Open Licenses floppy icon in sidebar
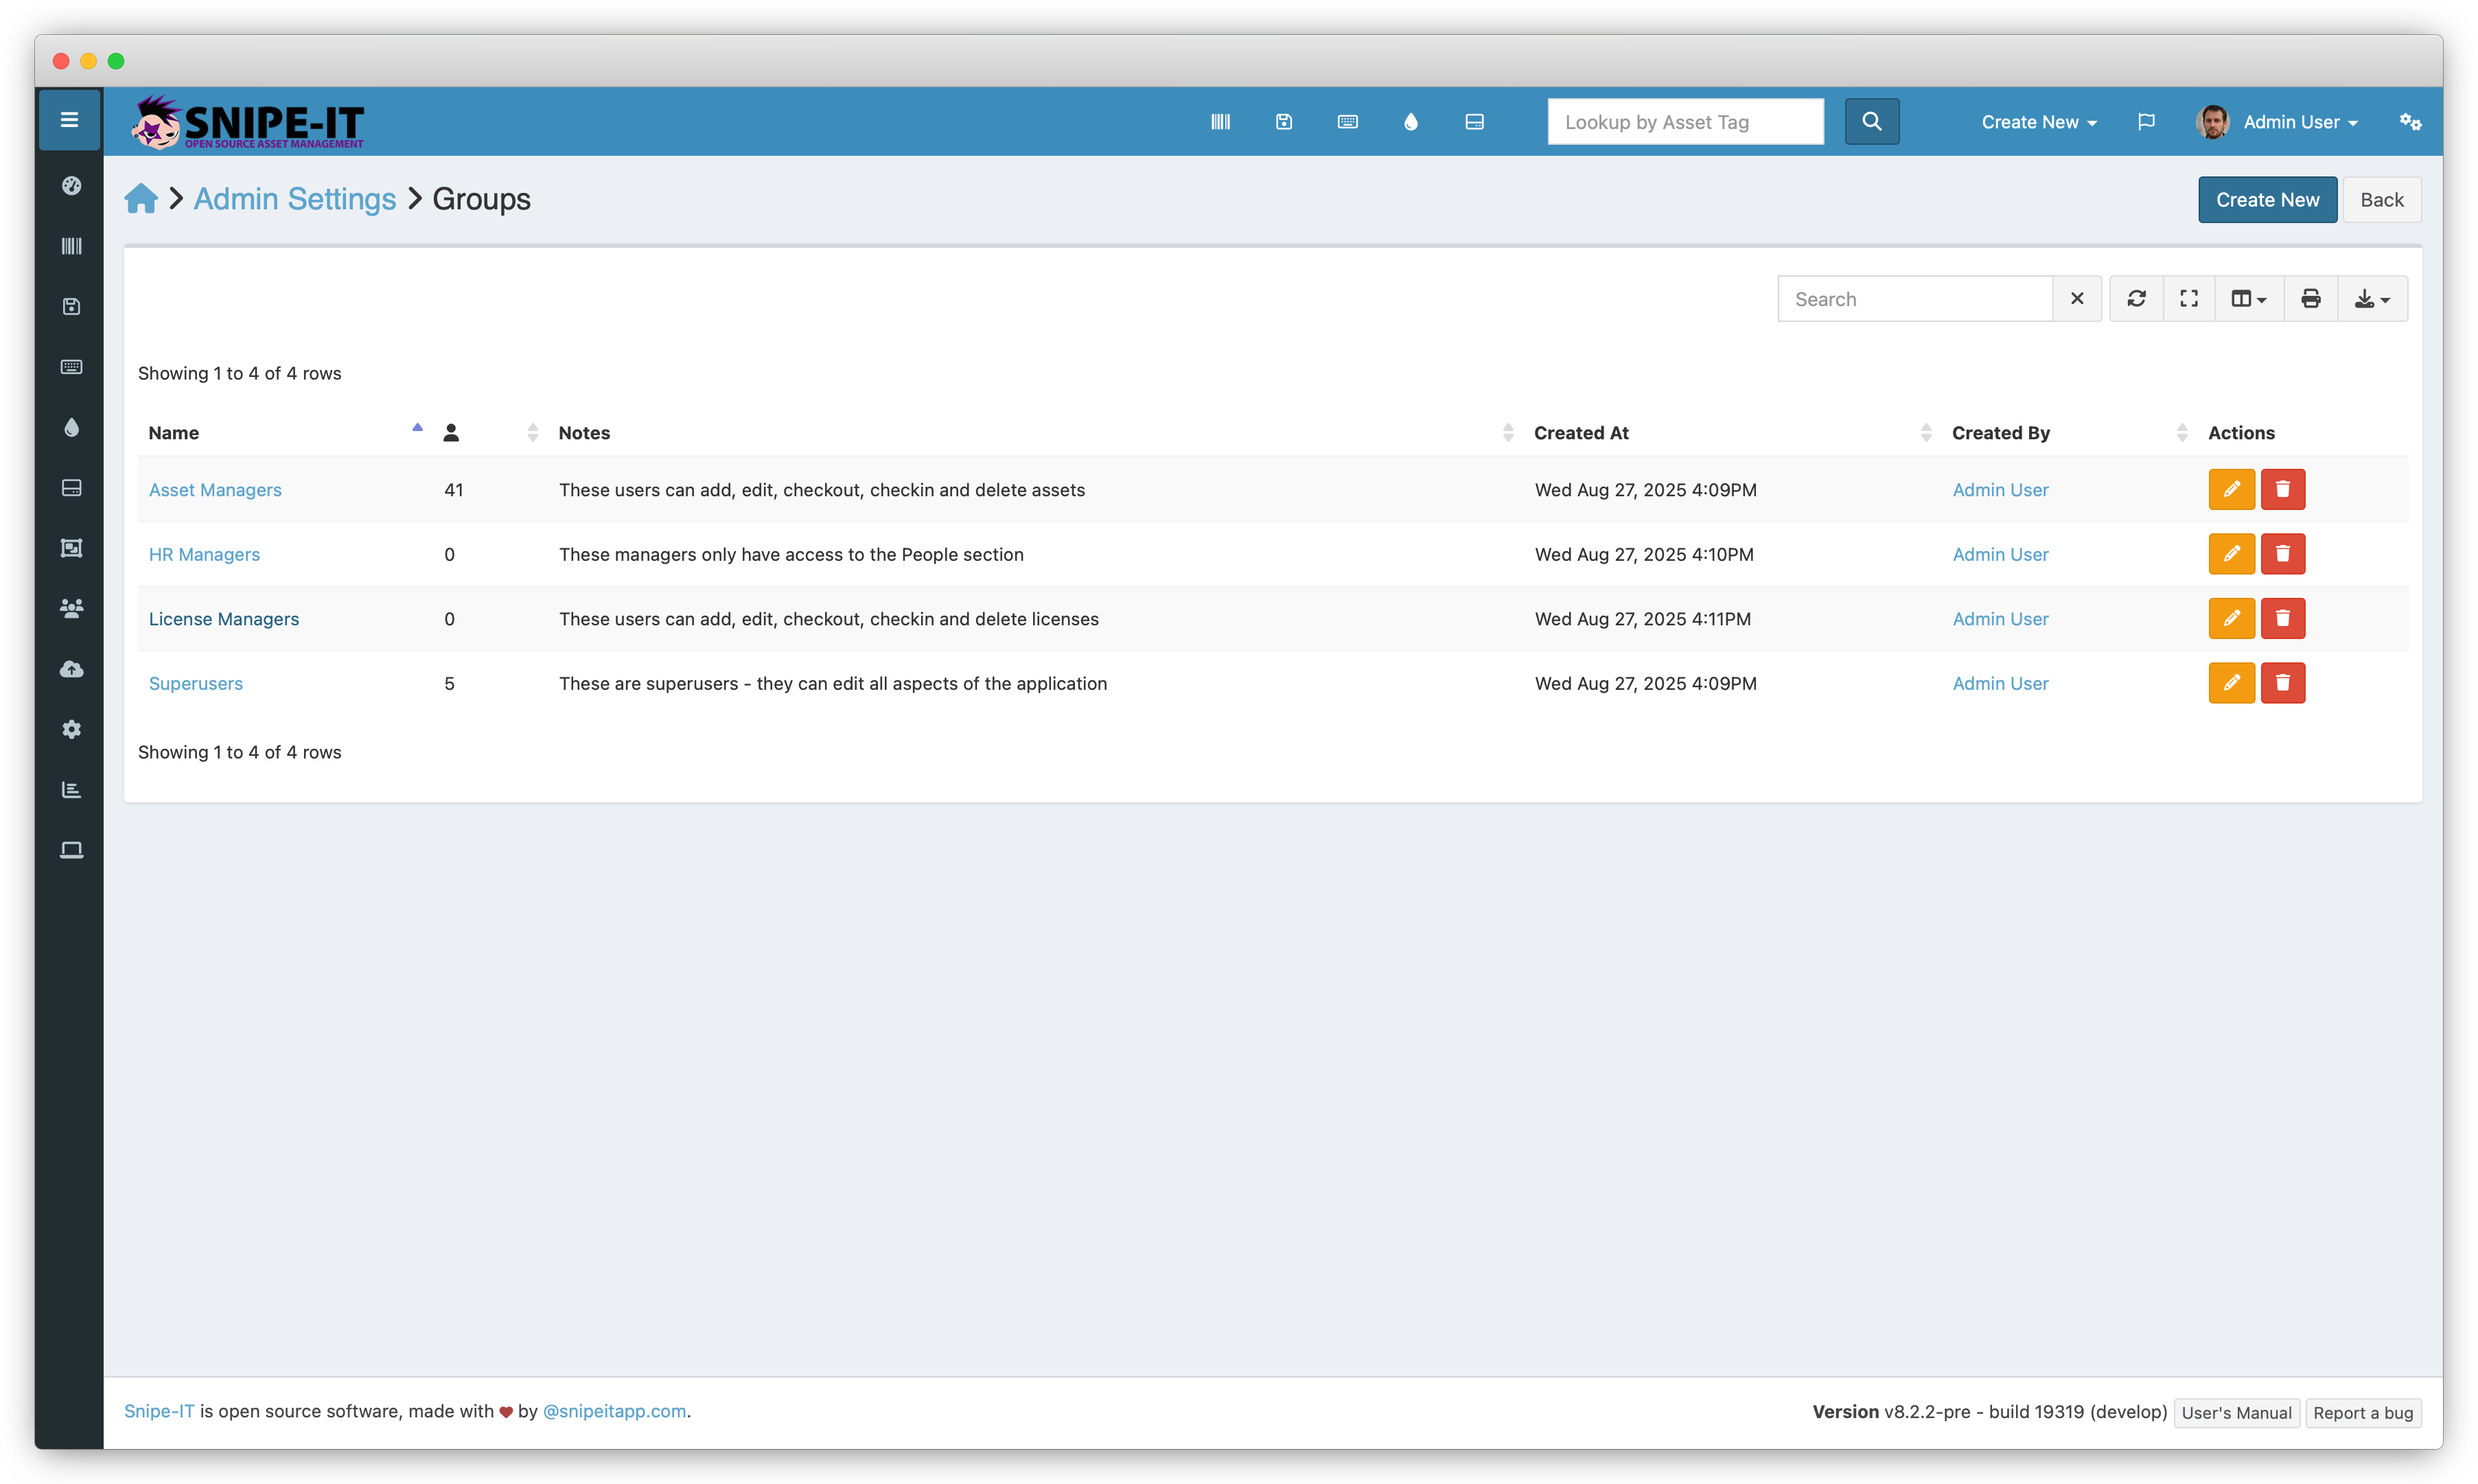The height and width of the screenshot is (1484, 2478). 71,306
